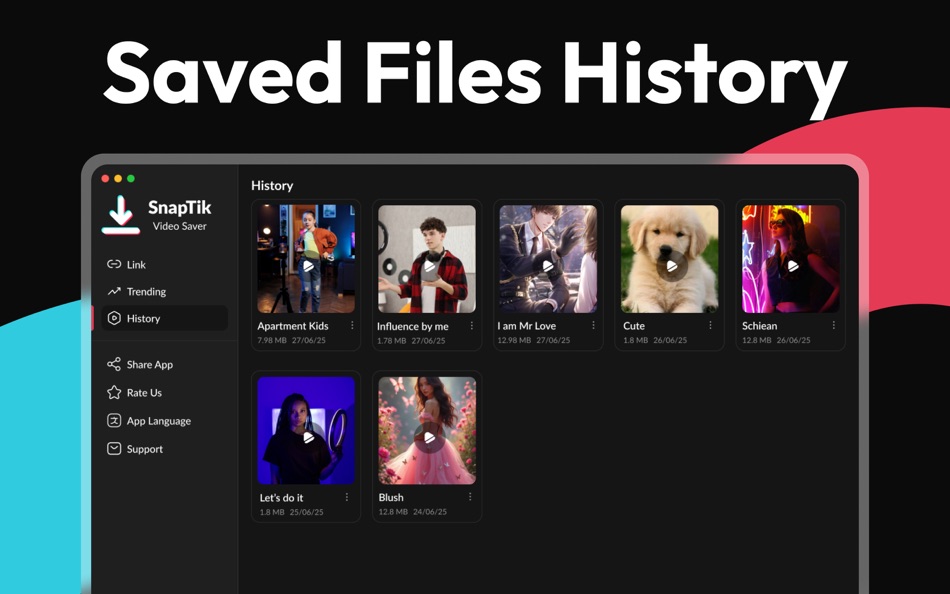
Task: Click the 7.98 MB file size
Action: (x=271, y=341)
